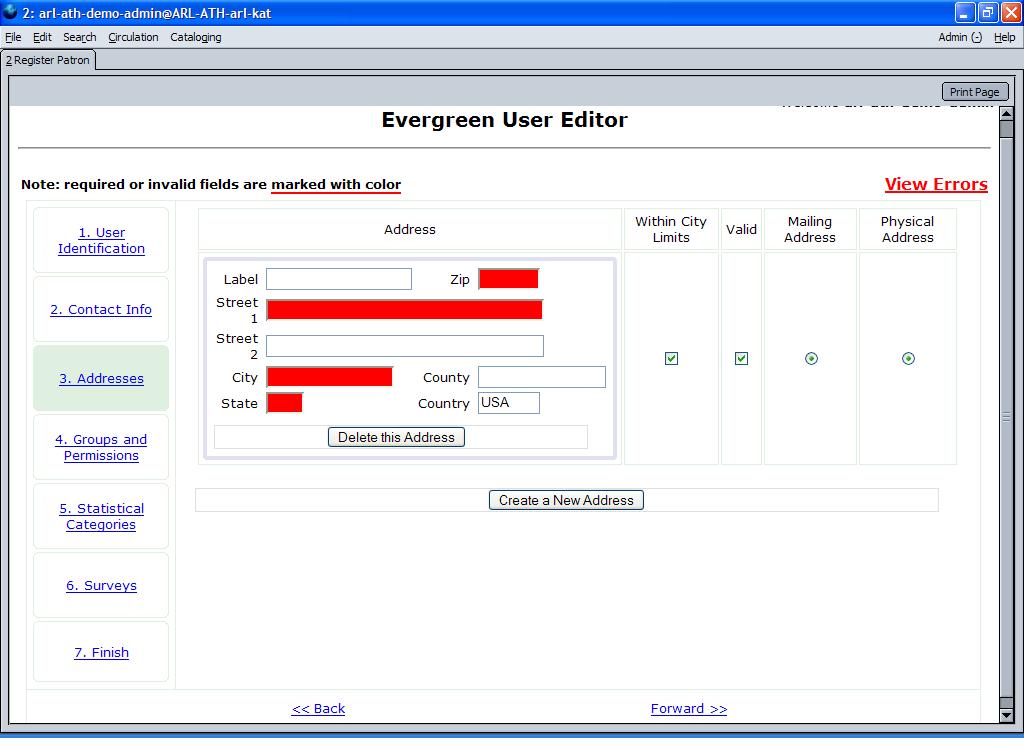Select the Mailing Address radio button

pos(811,358)
